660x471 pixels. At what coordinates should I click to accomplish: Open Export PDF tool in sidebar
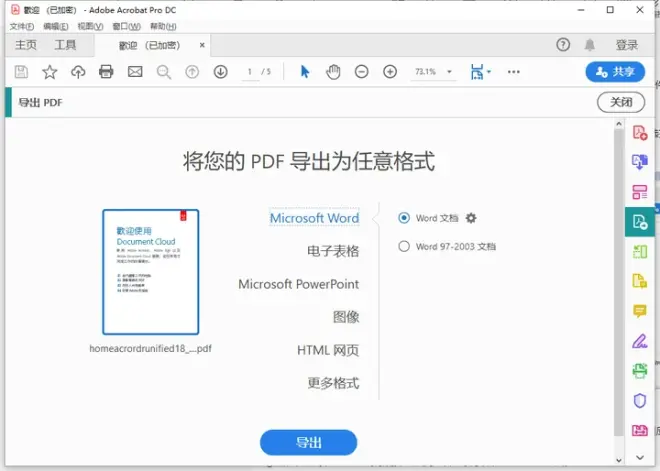640,222
